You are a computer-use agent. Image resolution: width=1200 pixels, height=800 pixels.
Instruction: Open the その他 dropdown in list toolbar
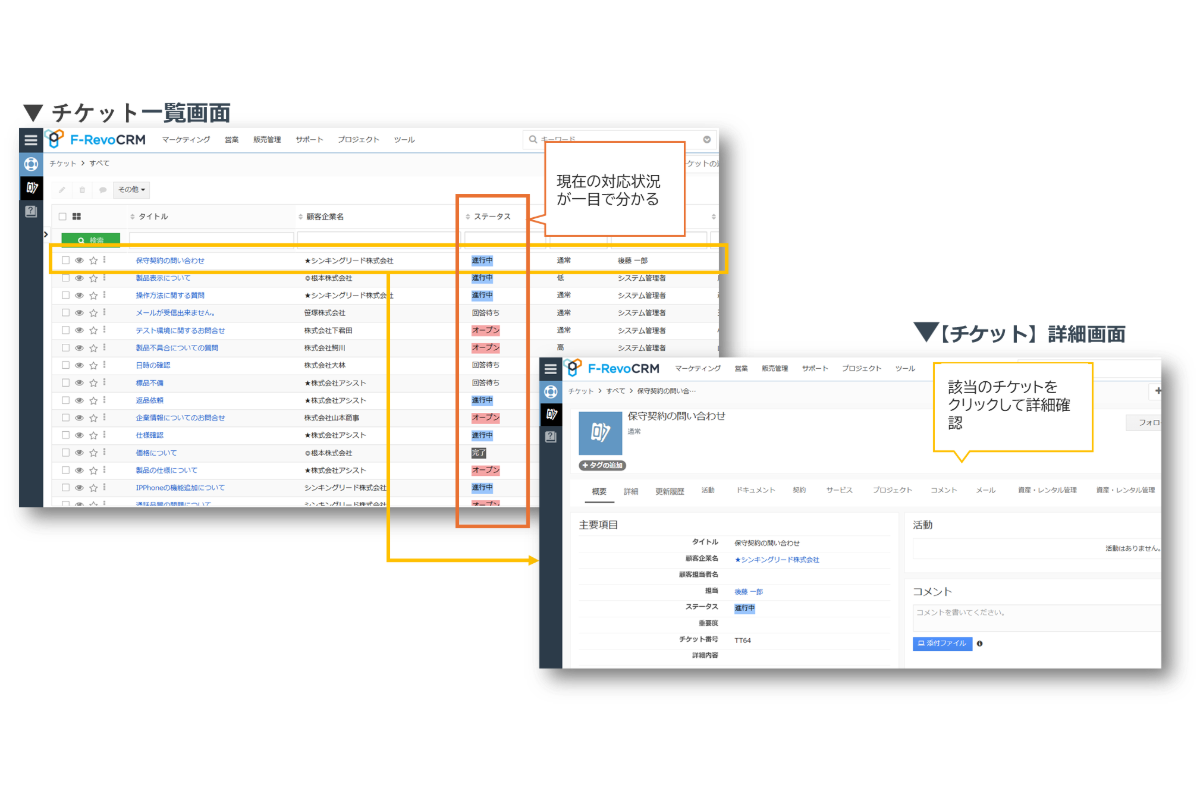131,189
